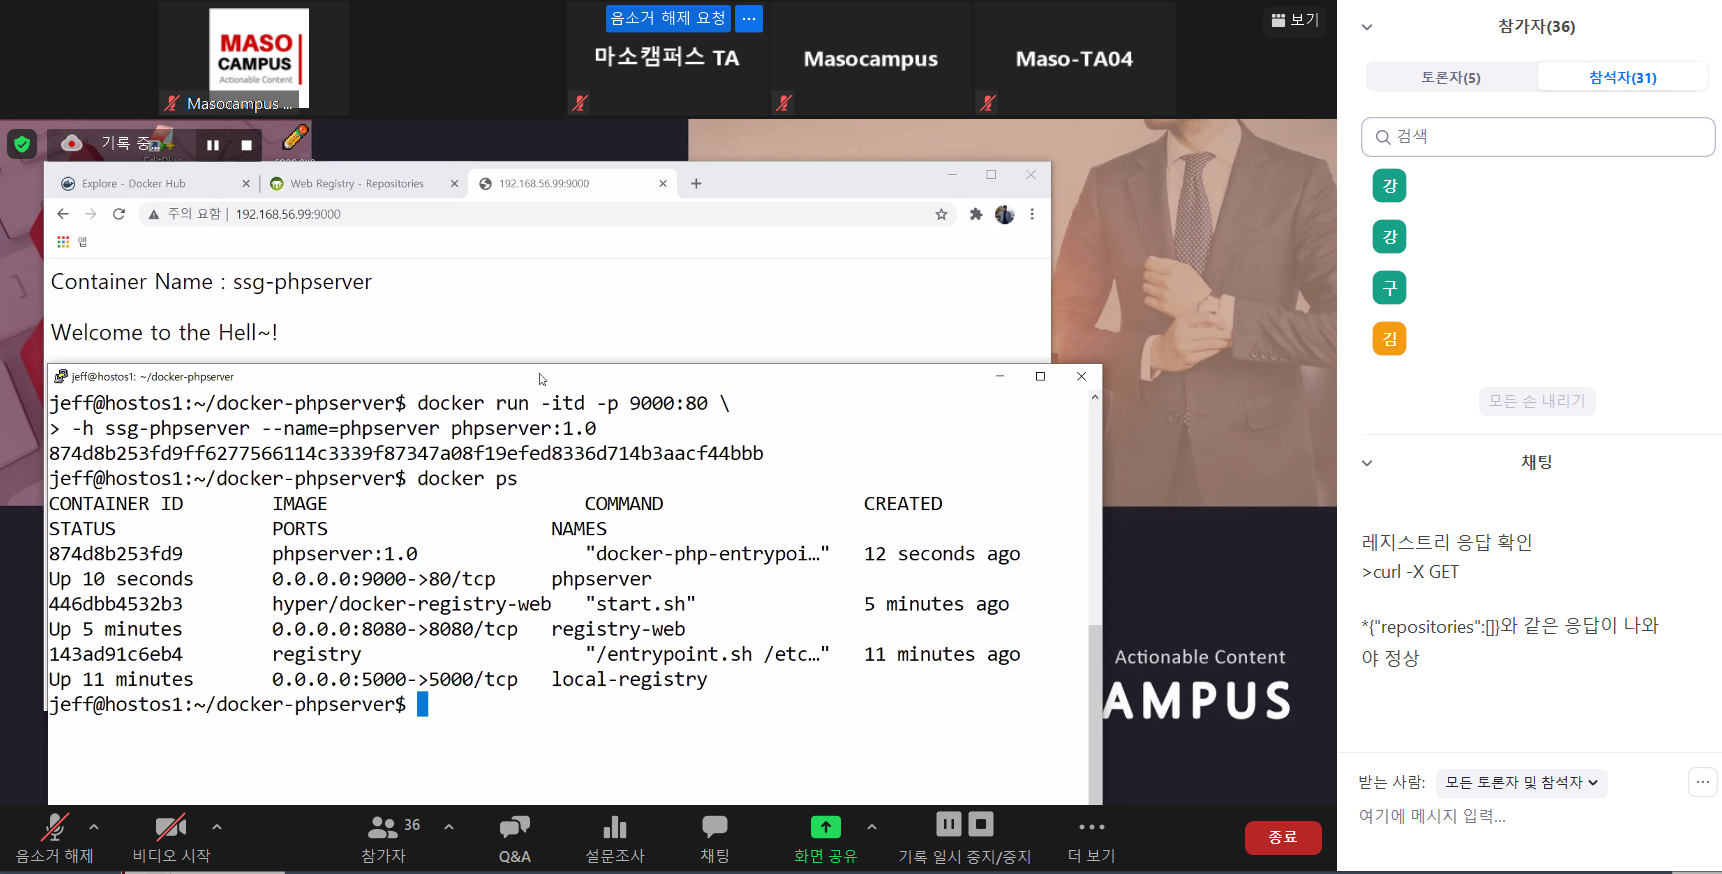Click the chat (채팅) toolbar icon
The image size is (1722, 874).
[714, 828]
